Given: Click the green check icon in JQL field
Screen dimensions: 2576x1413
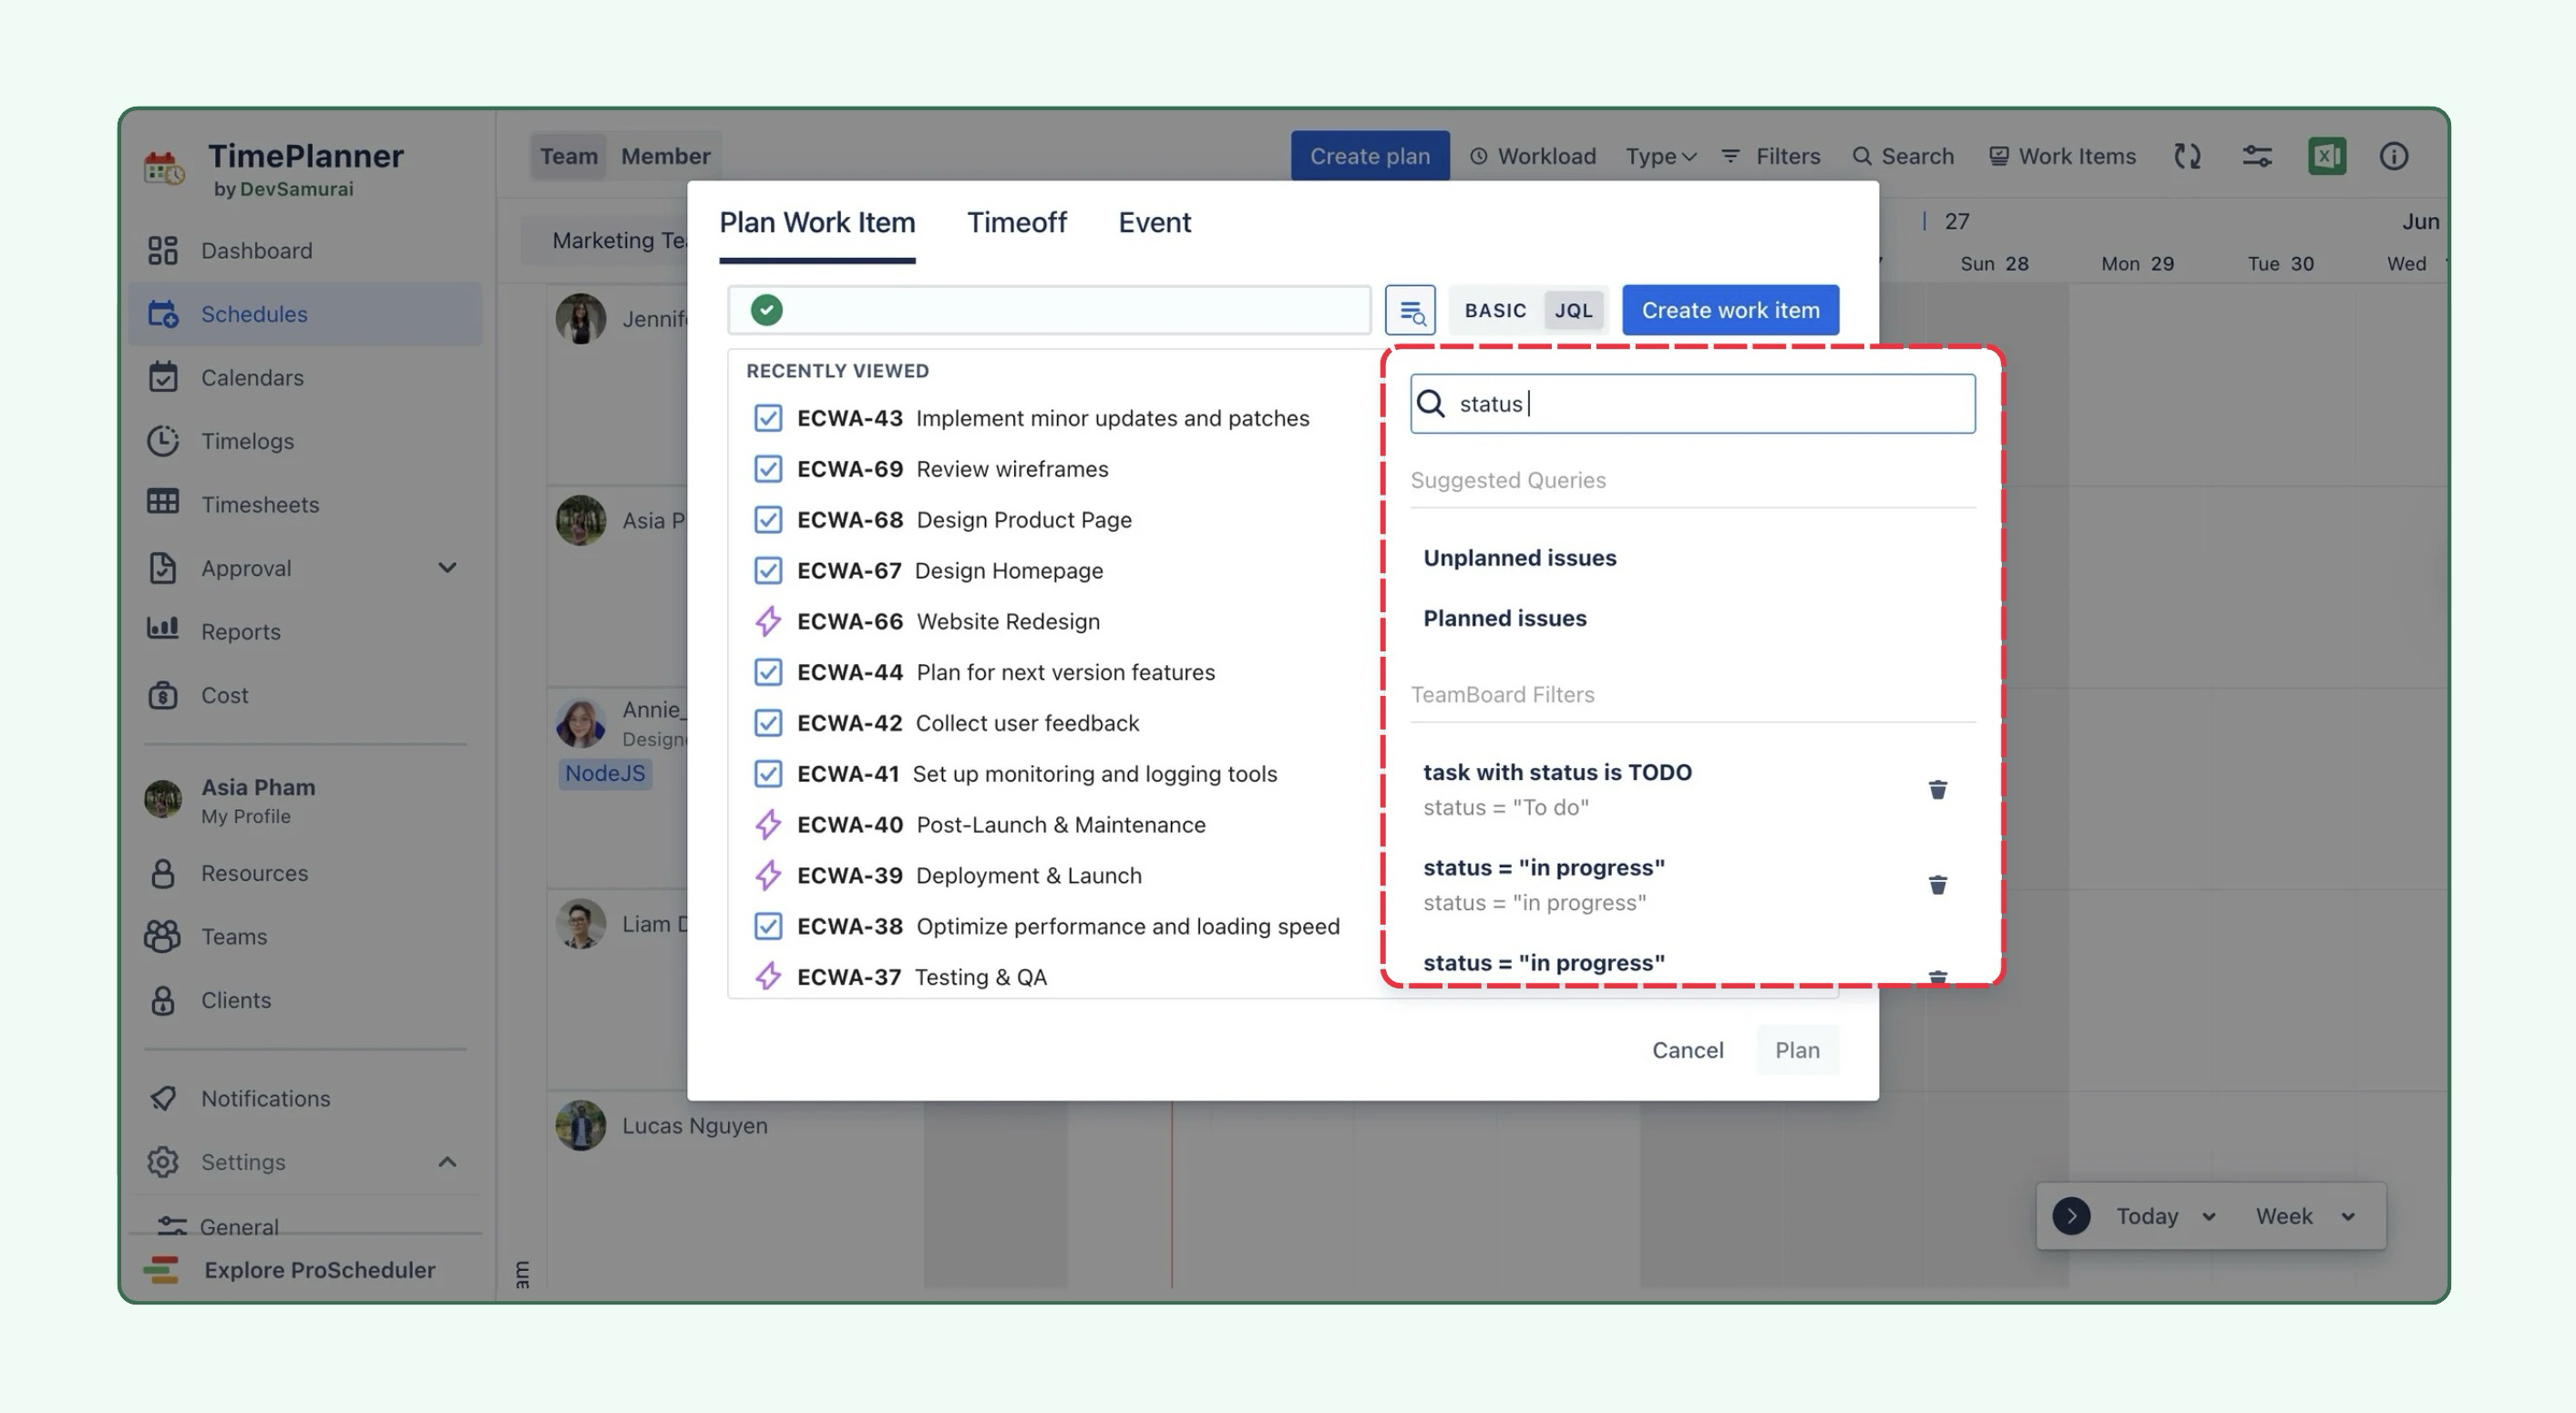Looking at the screenshot, I should 766,310.
